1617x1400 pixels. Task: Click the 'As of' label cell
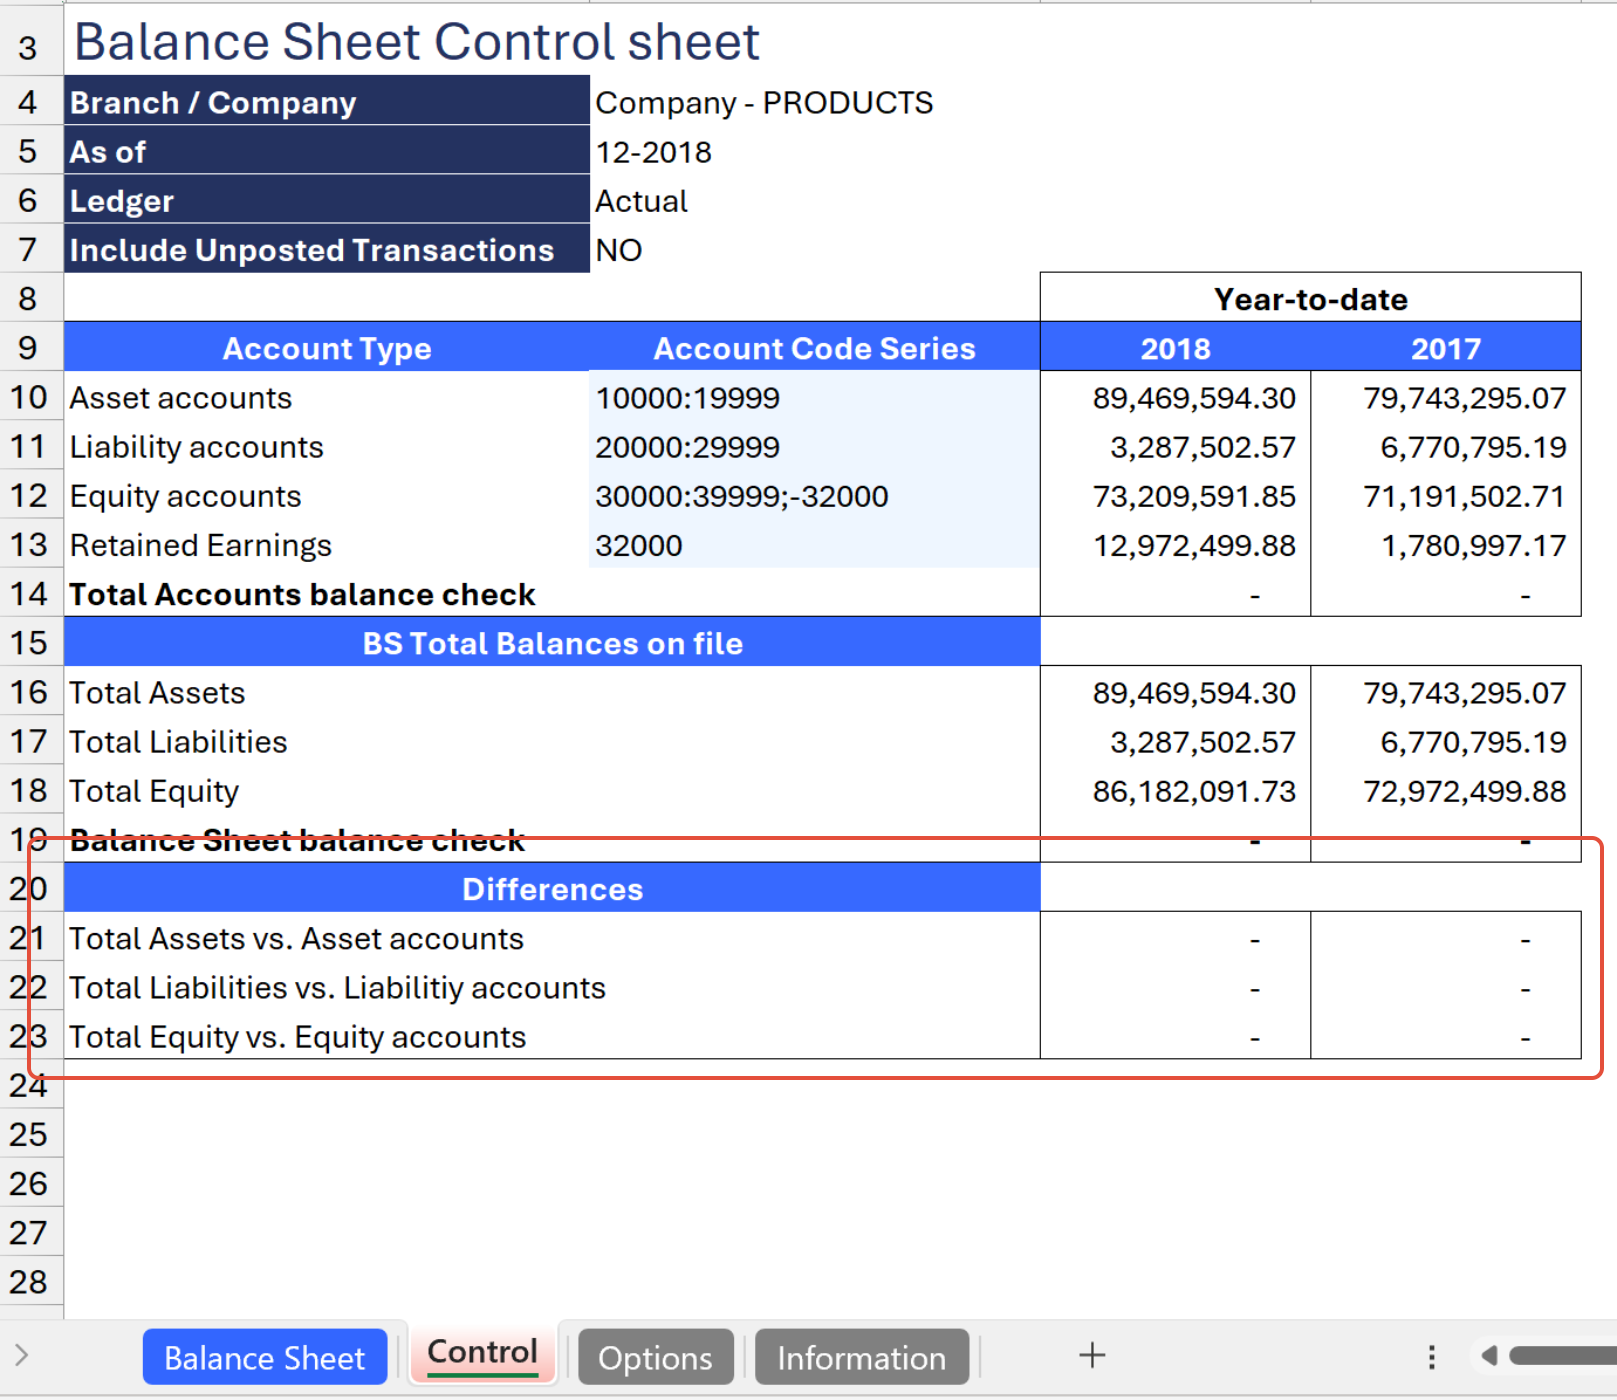[327, 151]
